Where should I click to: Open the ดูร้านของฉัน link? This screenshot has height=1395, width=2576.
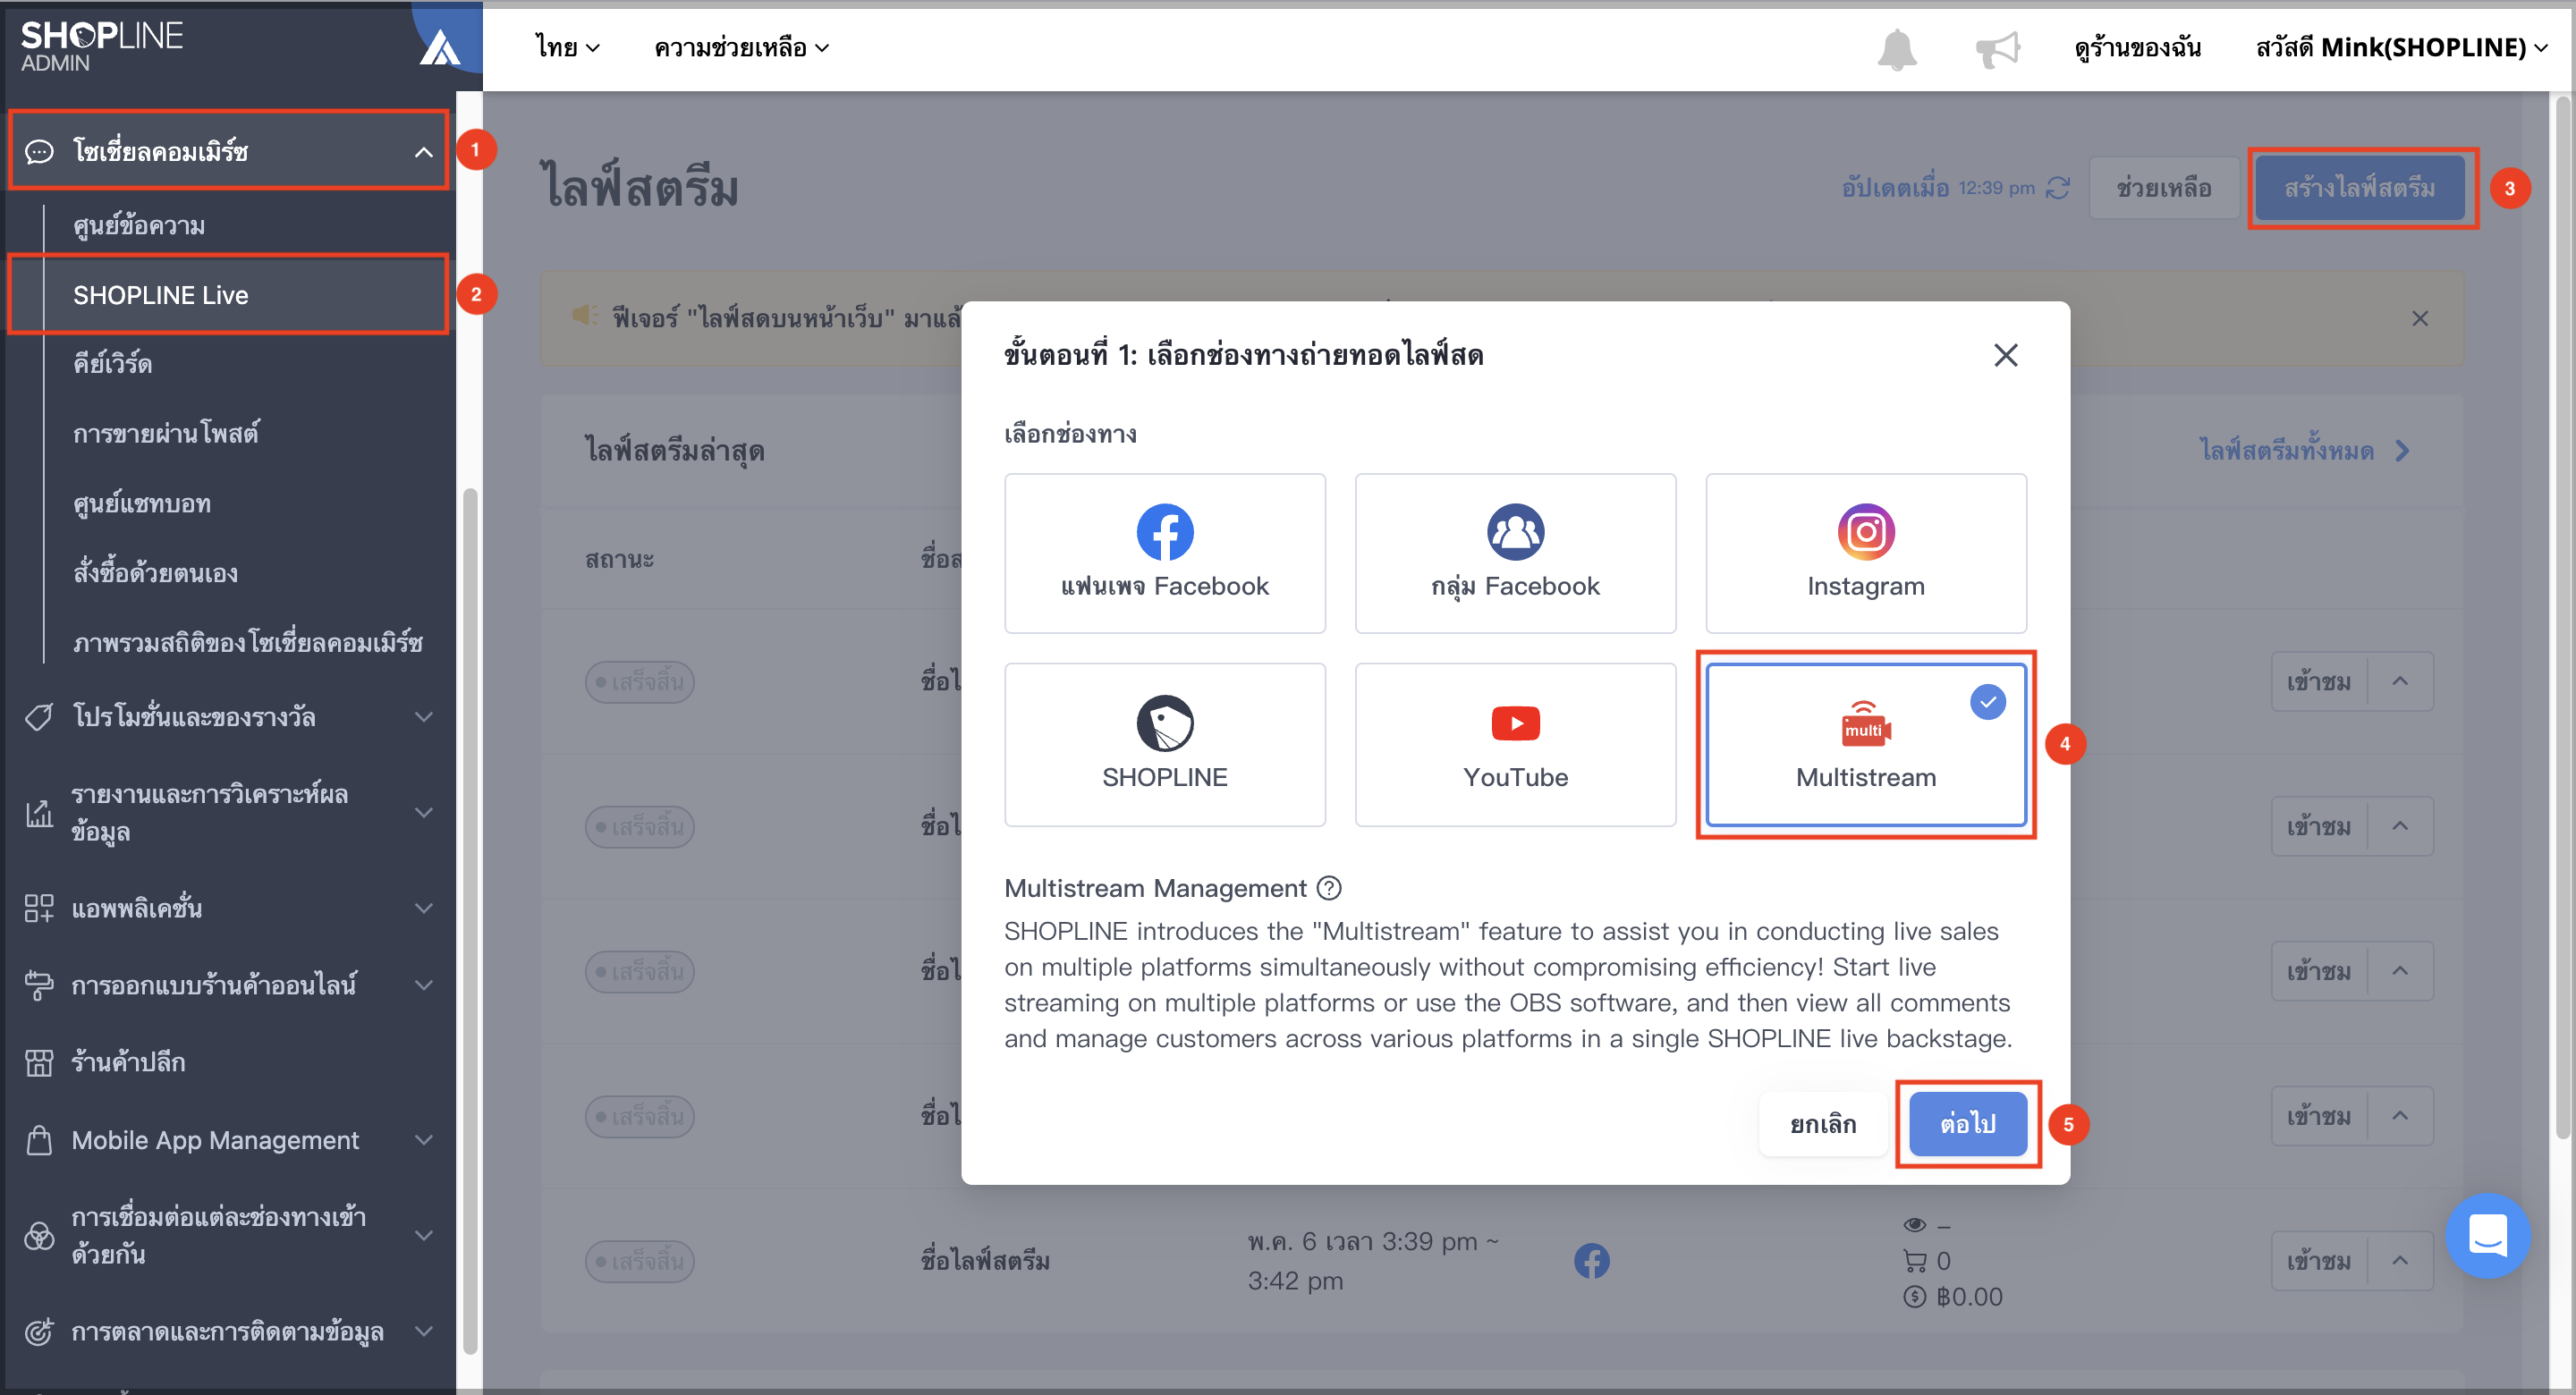click(2137, 48)
